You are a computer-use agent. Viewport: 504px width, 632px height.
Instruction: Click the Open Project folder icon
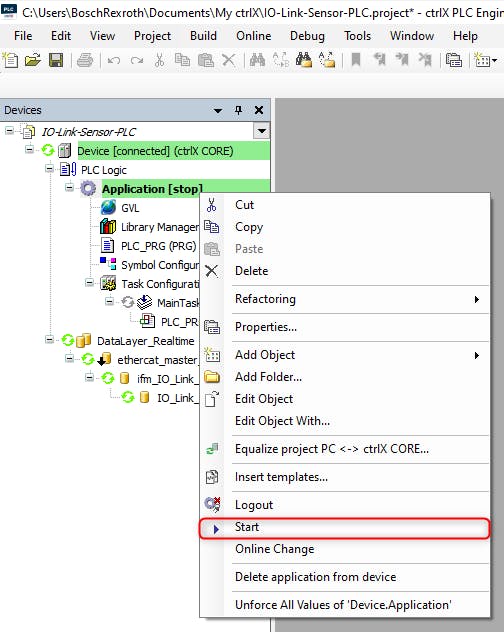[33, 60]
